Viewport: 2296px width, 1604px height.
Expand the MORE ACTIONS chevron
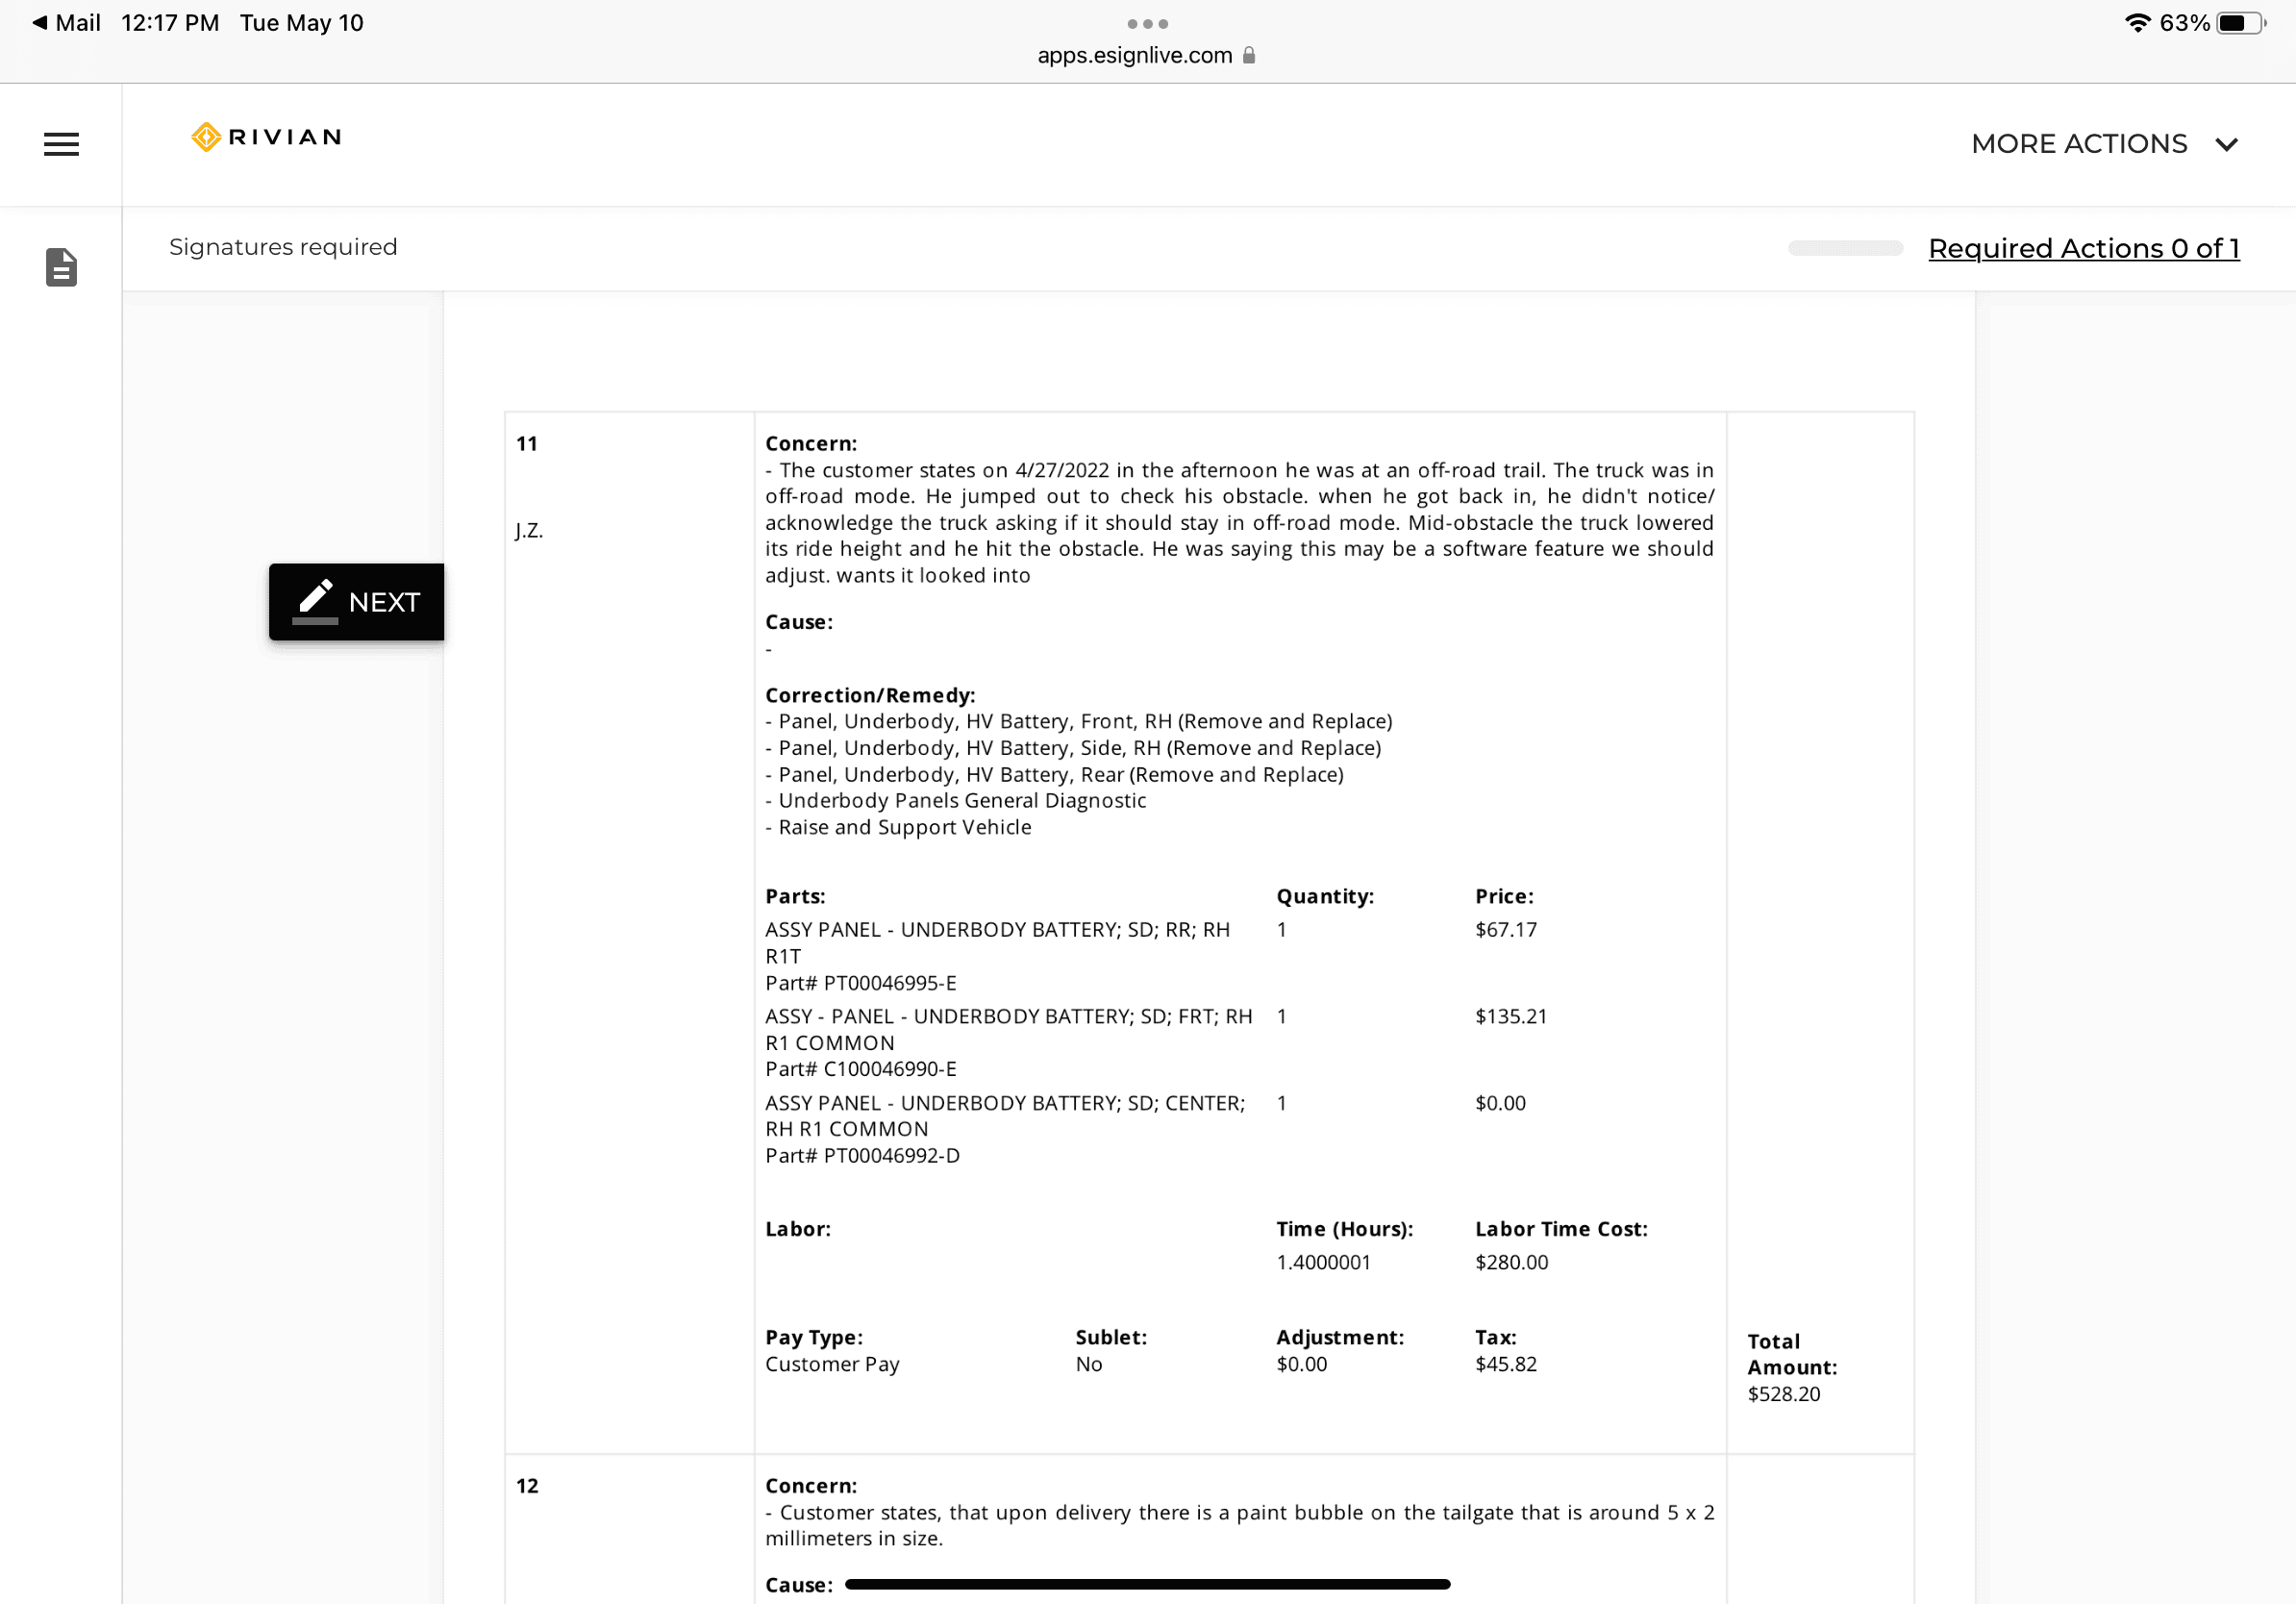[2226, 144]
